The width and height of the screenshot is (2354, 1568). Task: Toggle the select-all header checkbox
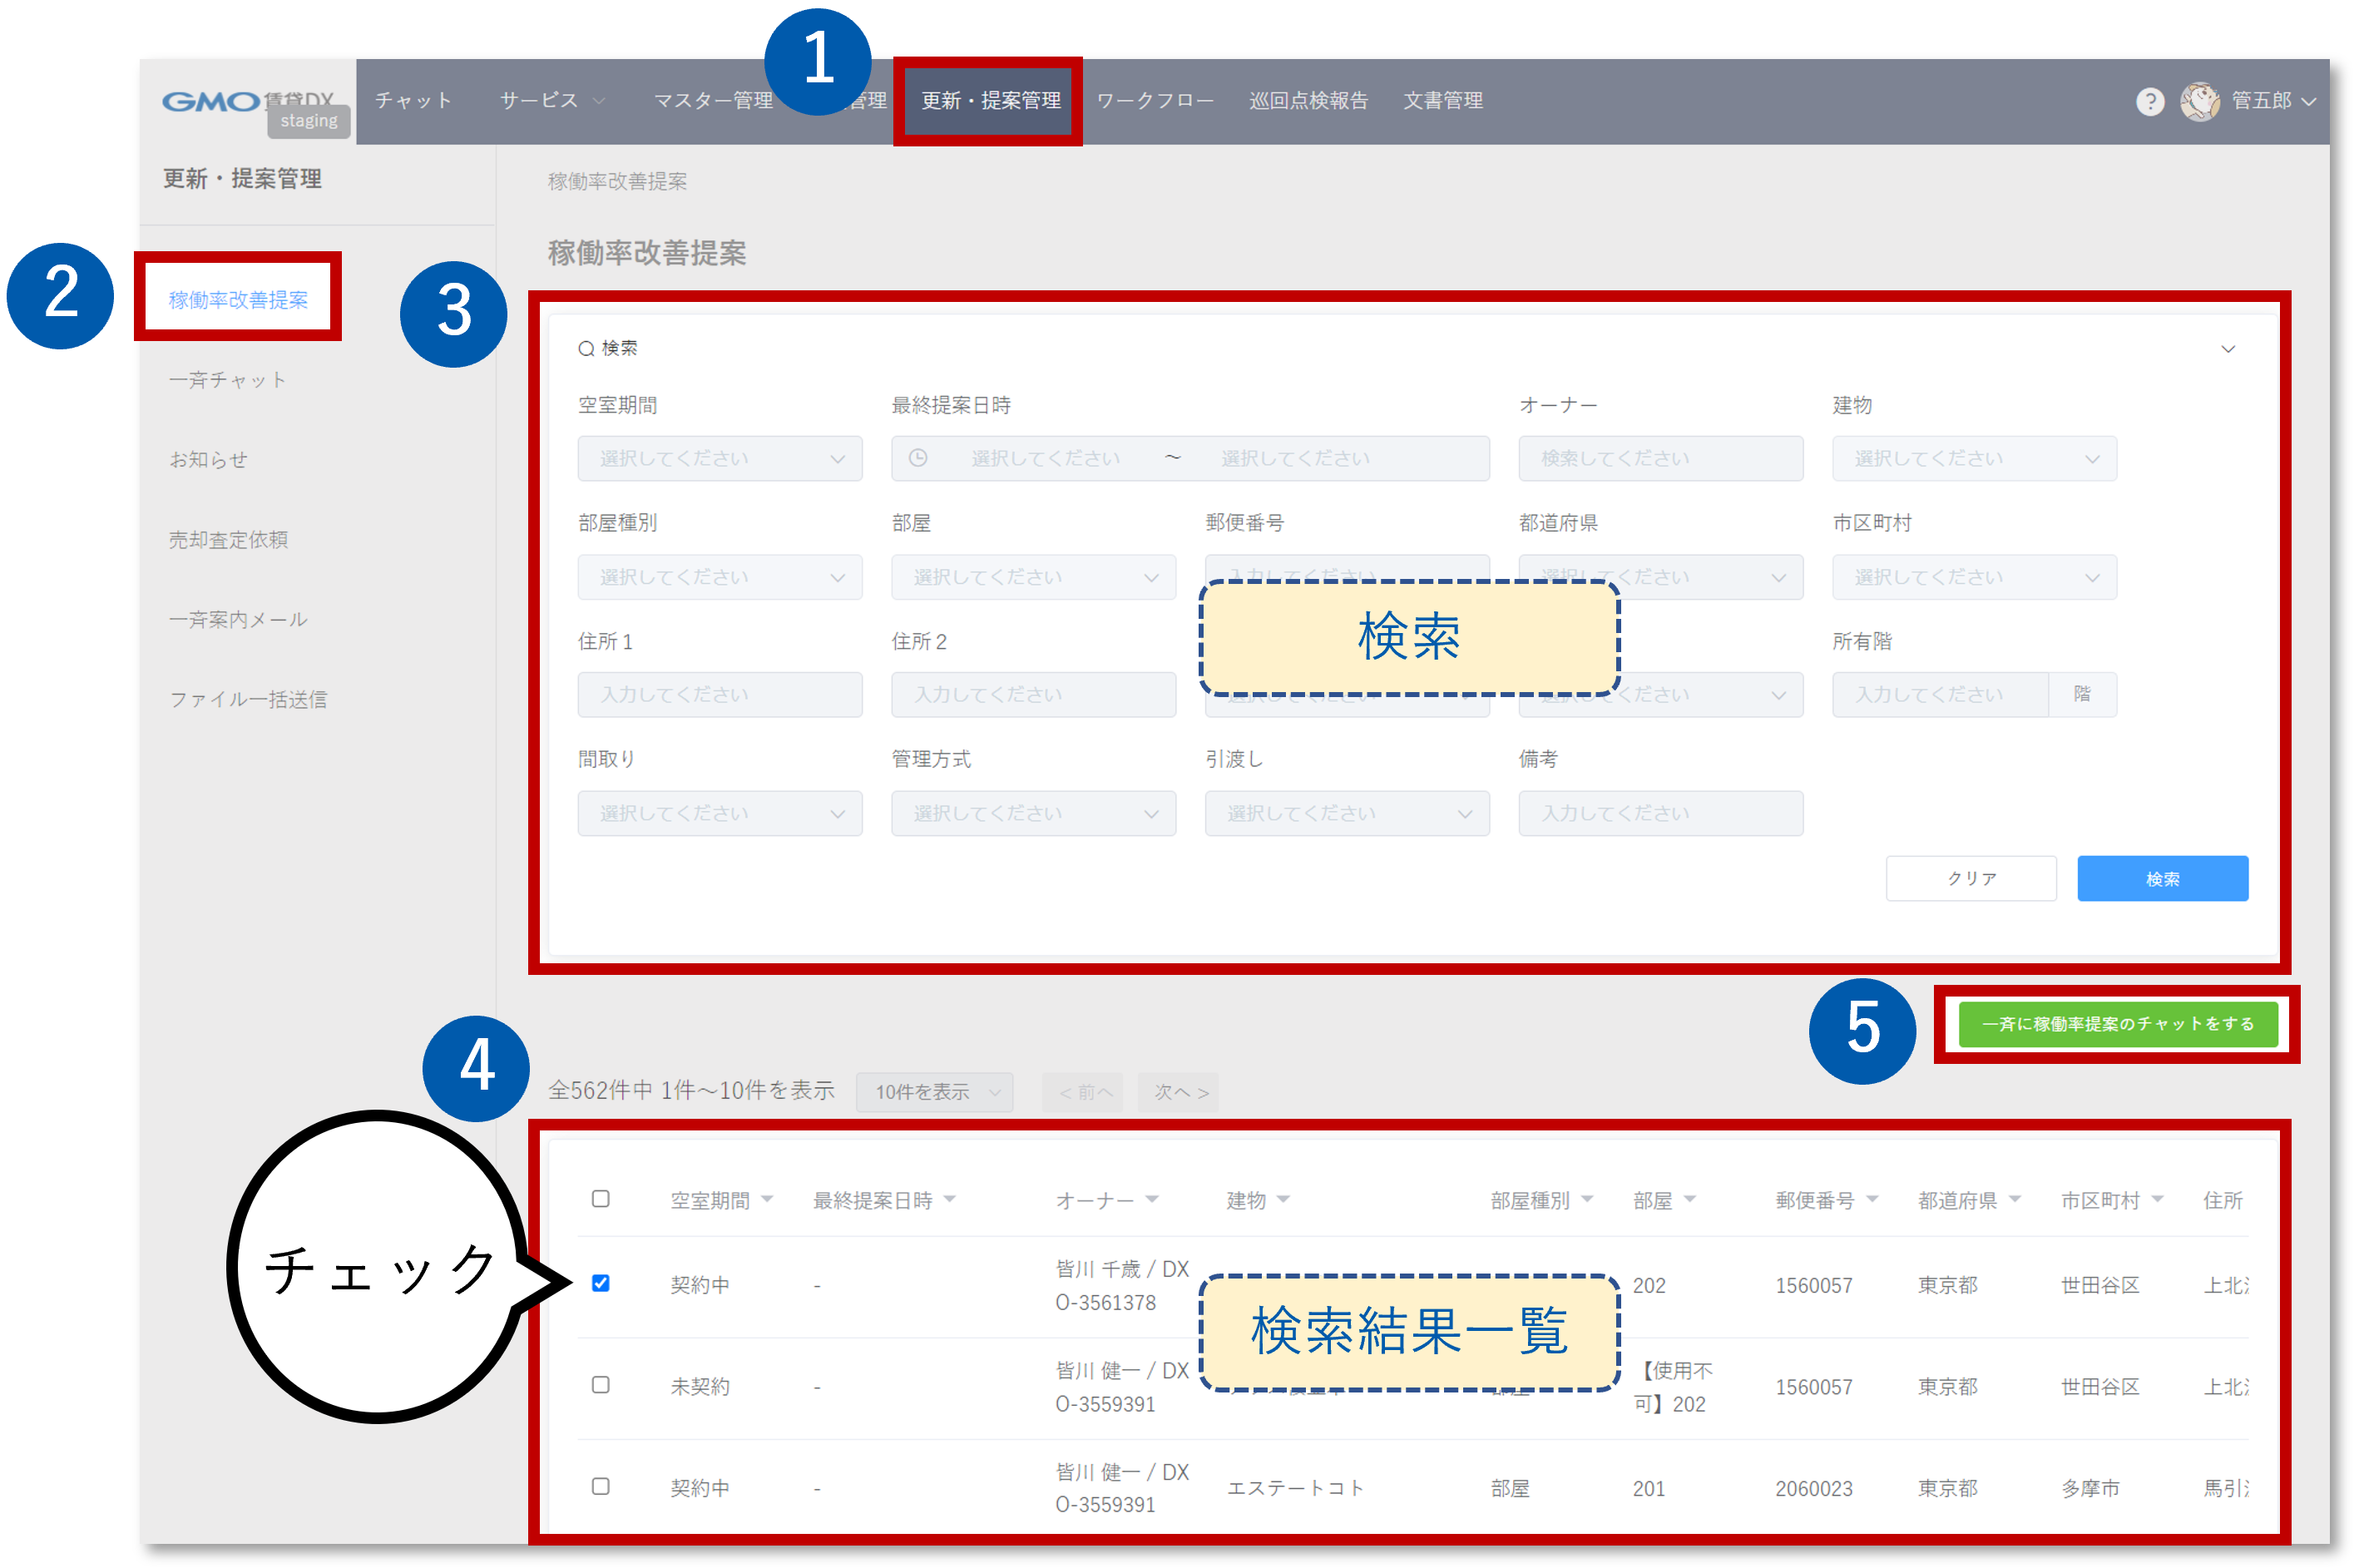(600, 1198)
